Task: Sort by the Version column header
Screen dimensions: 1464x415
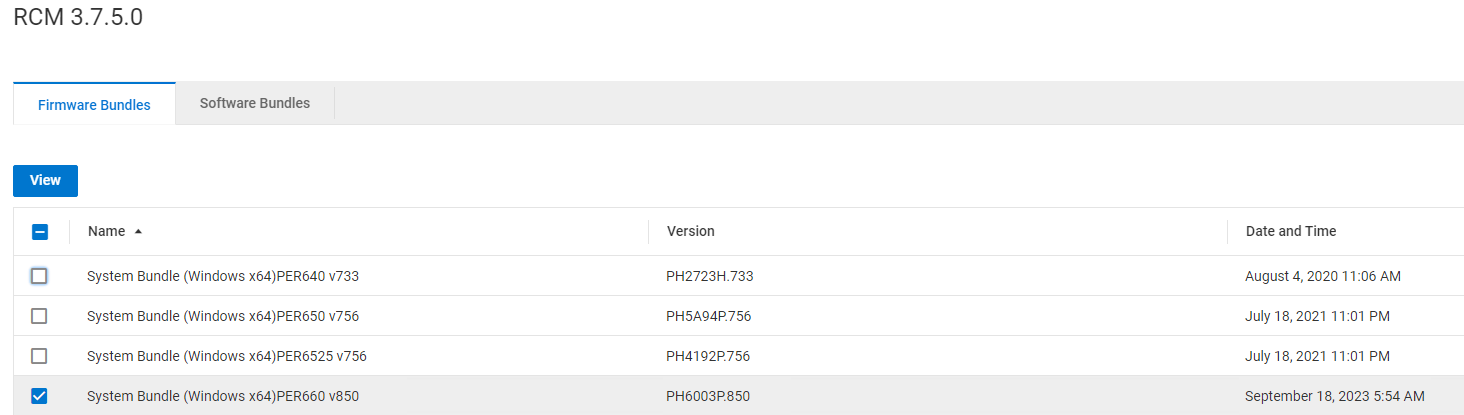Action: (x=690, y=231)
